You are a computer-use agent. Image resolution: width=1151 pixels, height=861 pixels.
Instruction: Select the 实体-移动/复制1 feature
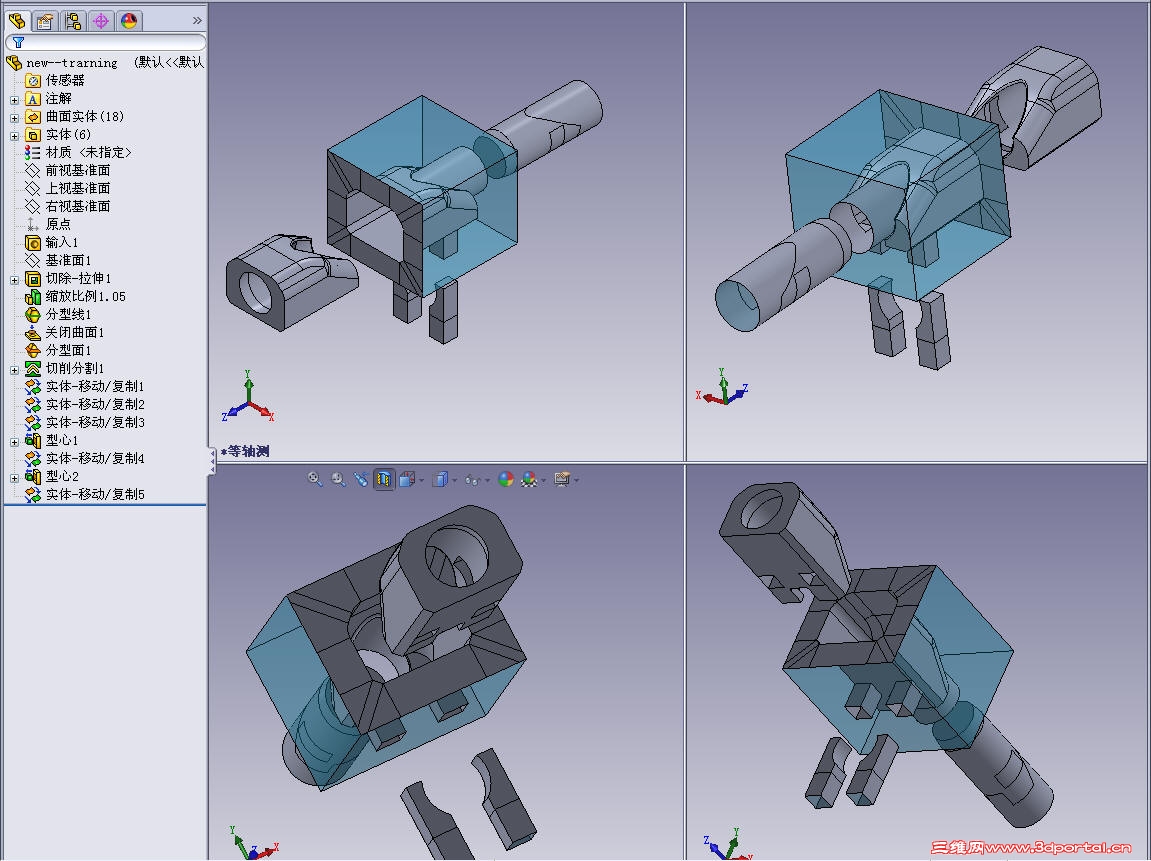pyautogui.click(x=95, y=386)
